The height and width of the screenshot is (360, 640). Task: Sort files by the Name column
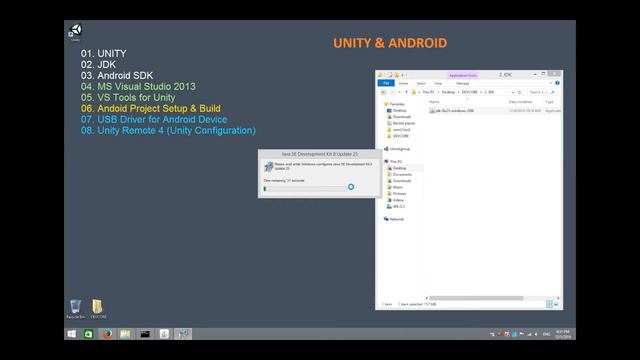point(434,102)
